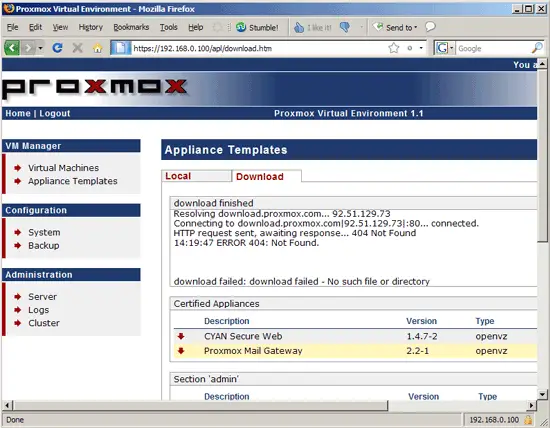Click the Certified Appliances Version header

[421, 321]
